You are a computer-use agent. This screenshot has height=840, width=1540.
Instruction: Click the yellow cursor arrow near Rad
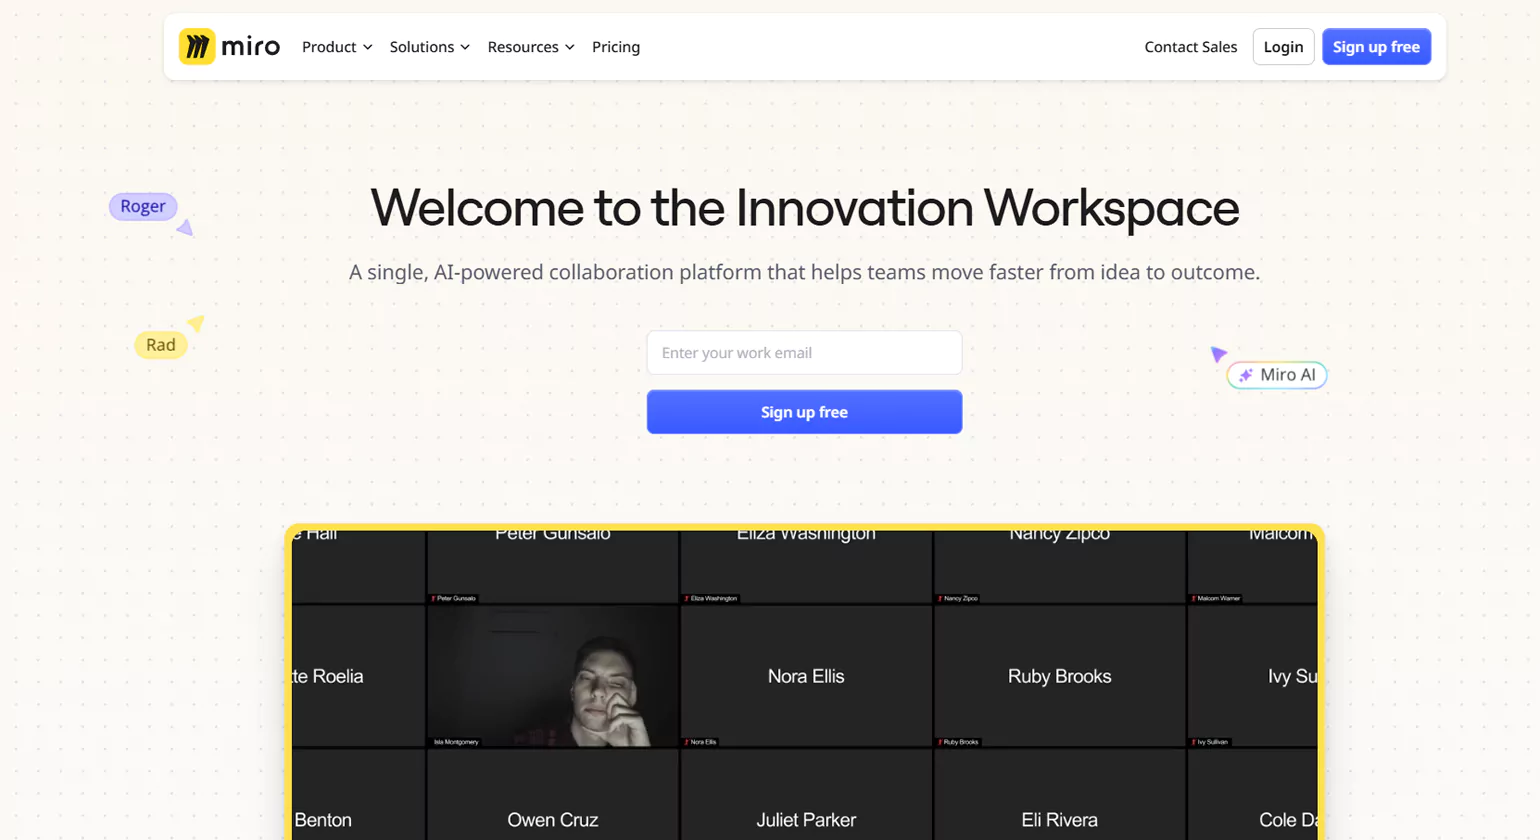click(x=196, y=323)
